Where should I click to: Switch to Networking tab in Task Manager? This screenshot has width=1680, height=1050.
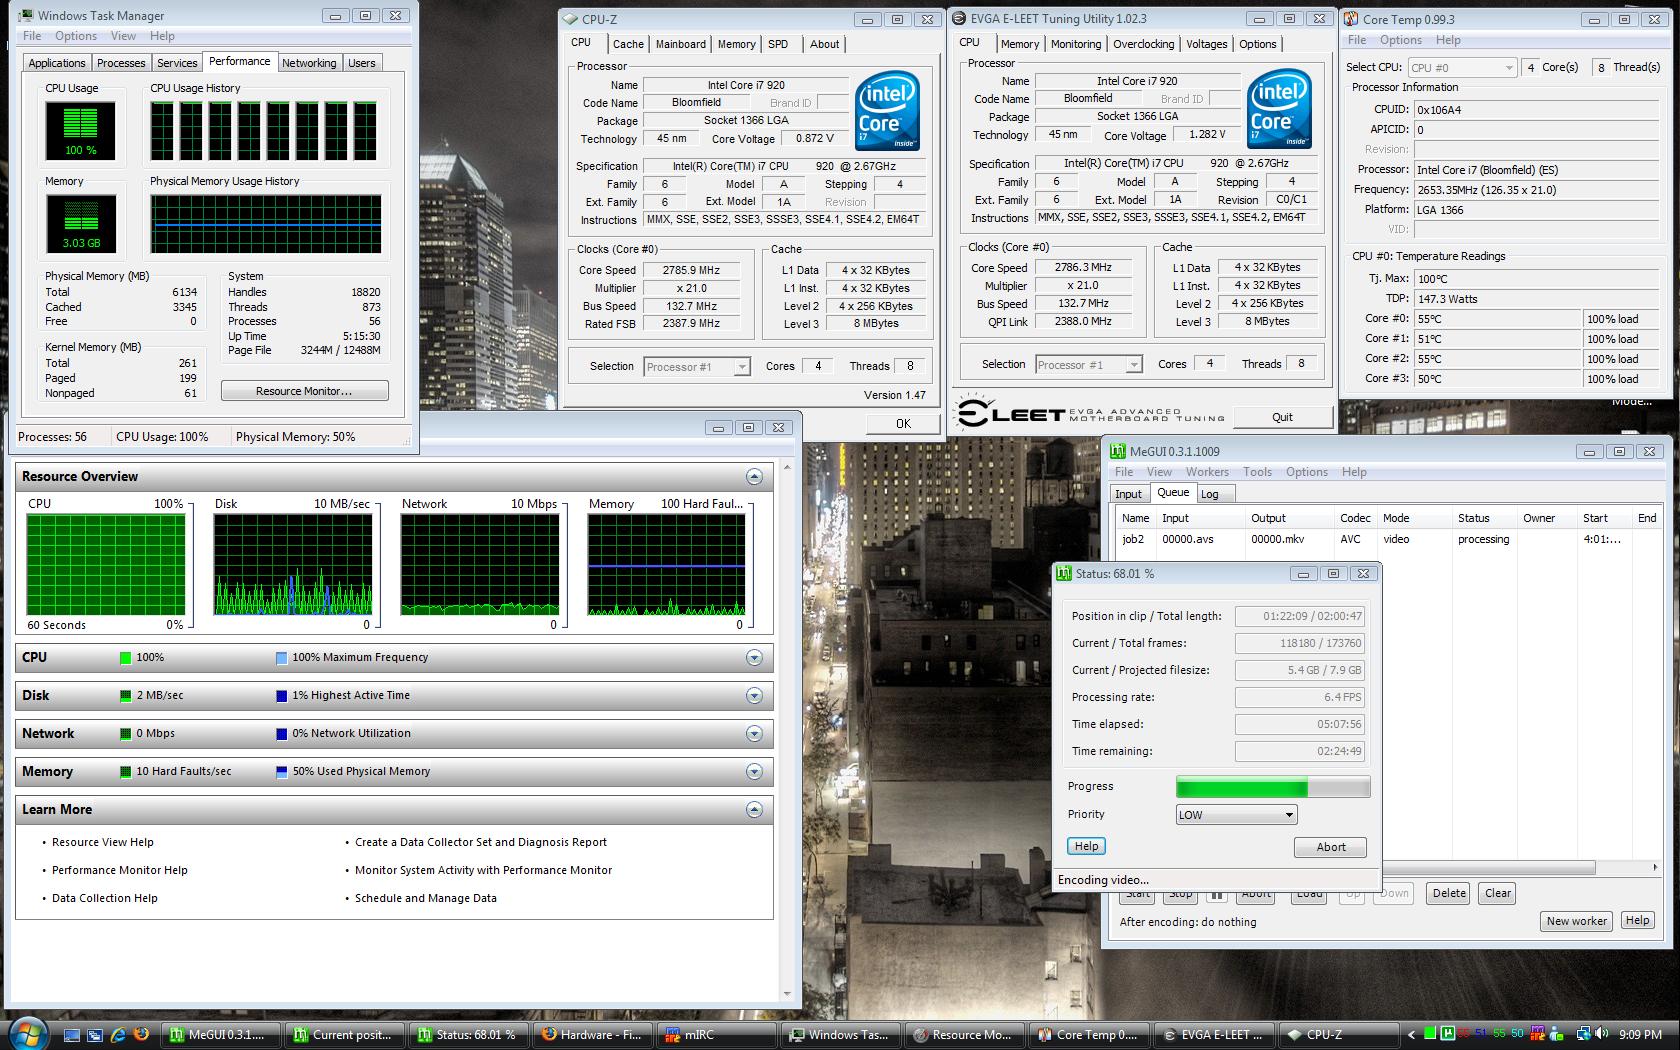tap(309, 63)
